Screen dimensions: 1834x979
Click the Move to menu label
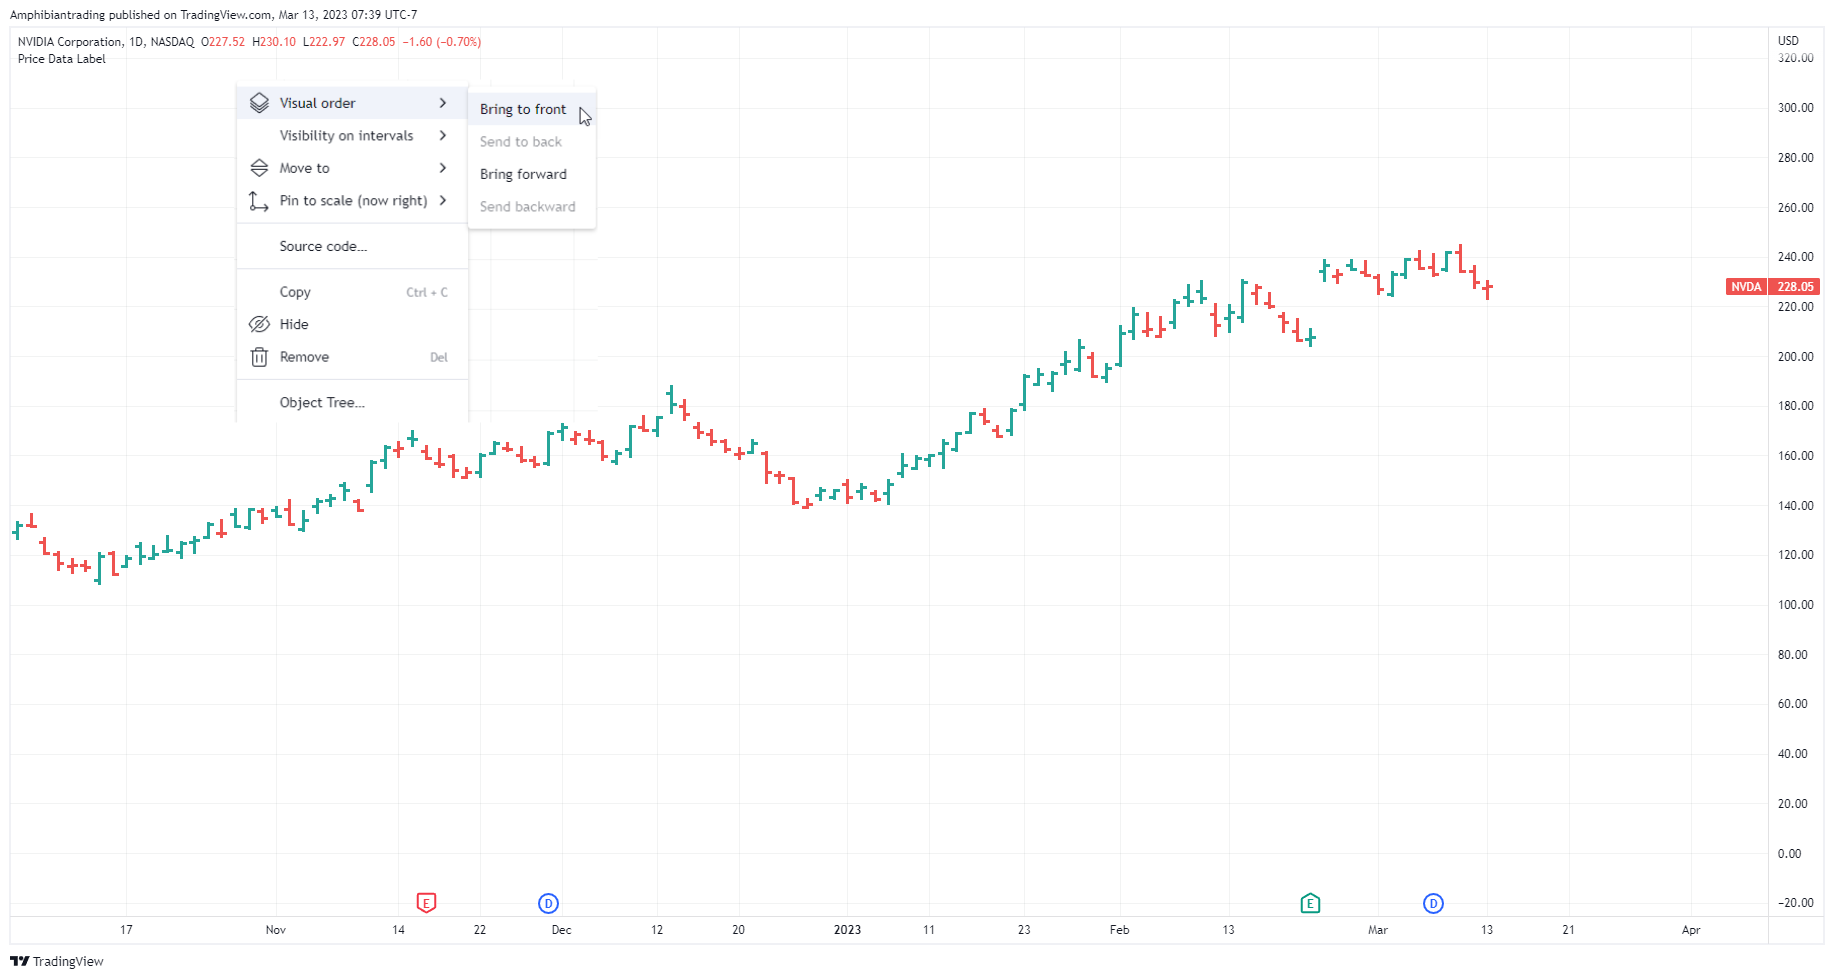304,168
